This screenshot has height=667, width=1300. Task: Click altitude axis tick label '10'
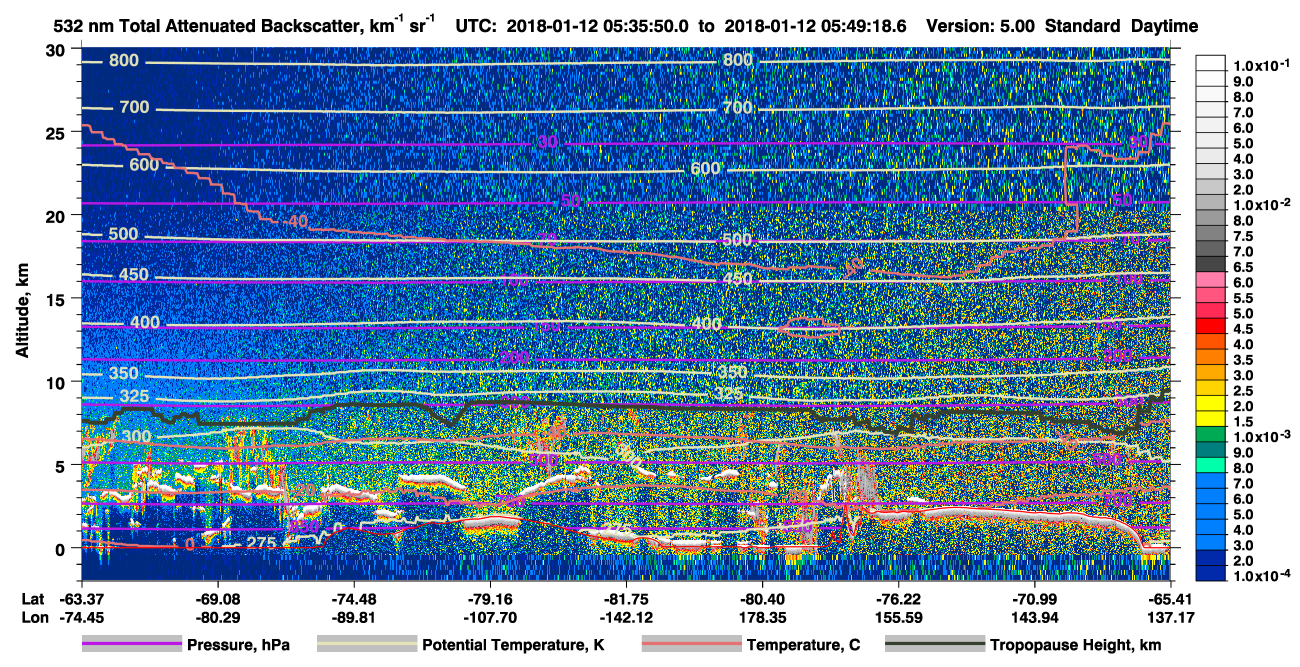(x=57, y=382)
